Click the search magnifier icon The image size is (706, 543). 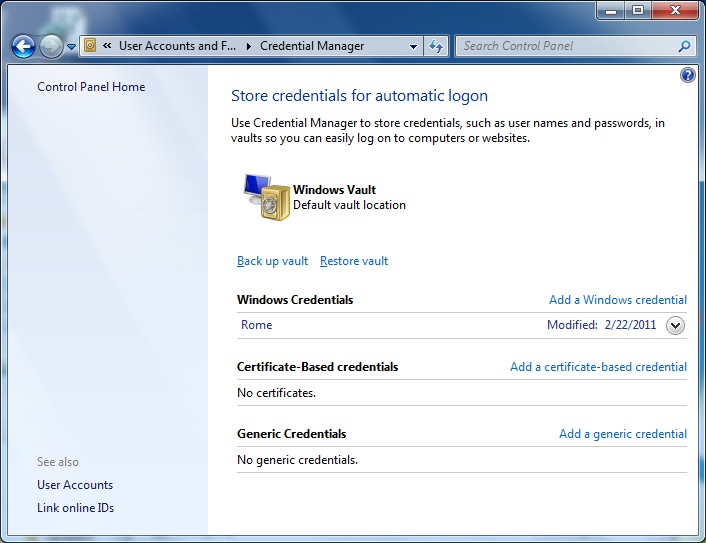pos(684,46)
